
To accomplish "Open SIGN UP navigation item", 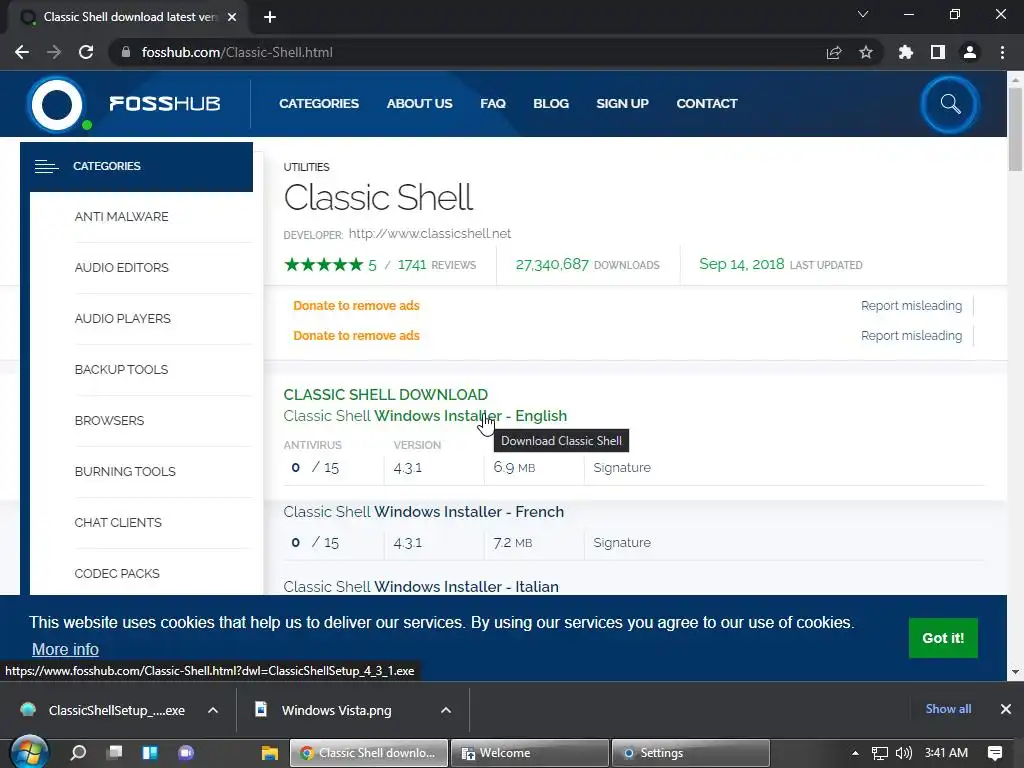I will [622, 103].
